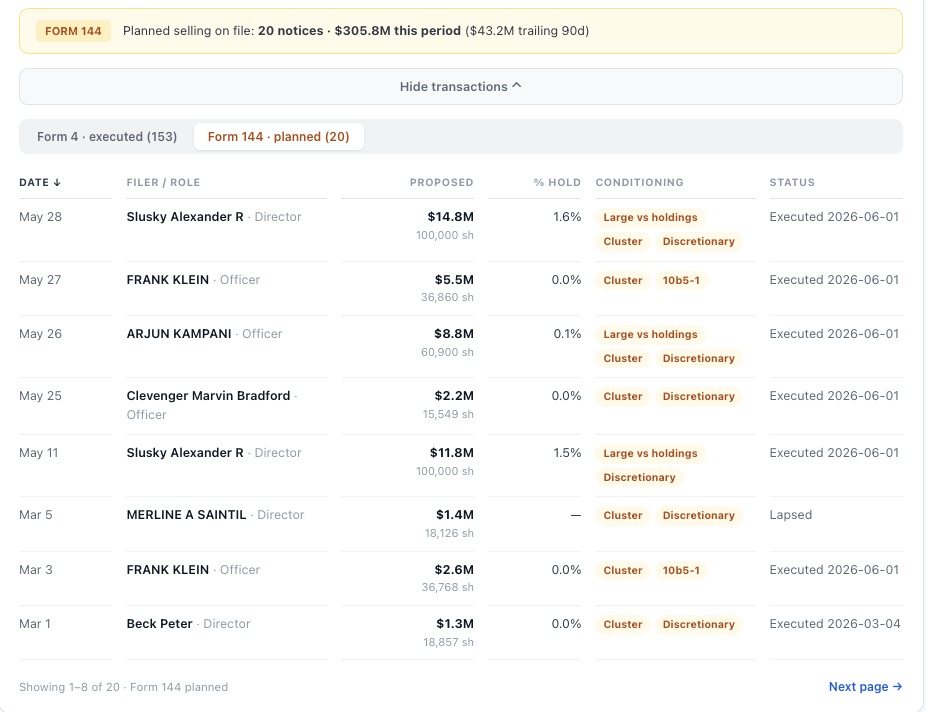The height and width of the screenshot is (712, 926).
Task: Click $5.5M proposed amount
Action: (x=454, y=280)
